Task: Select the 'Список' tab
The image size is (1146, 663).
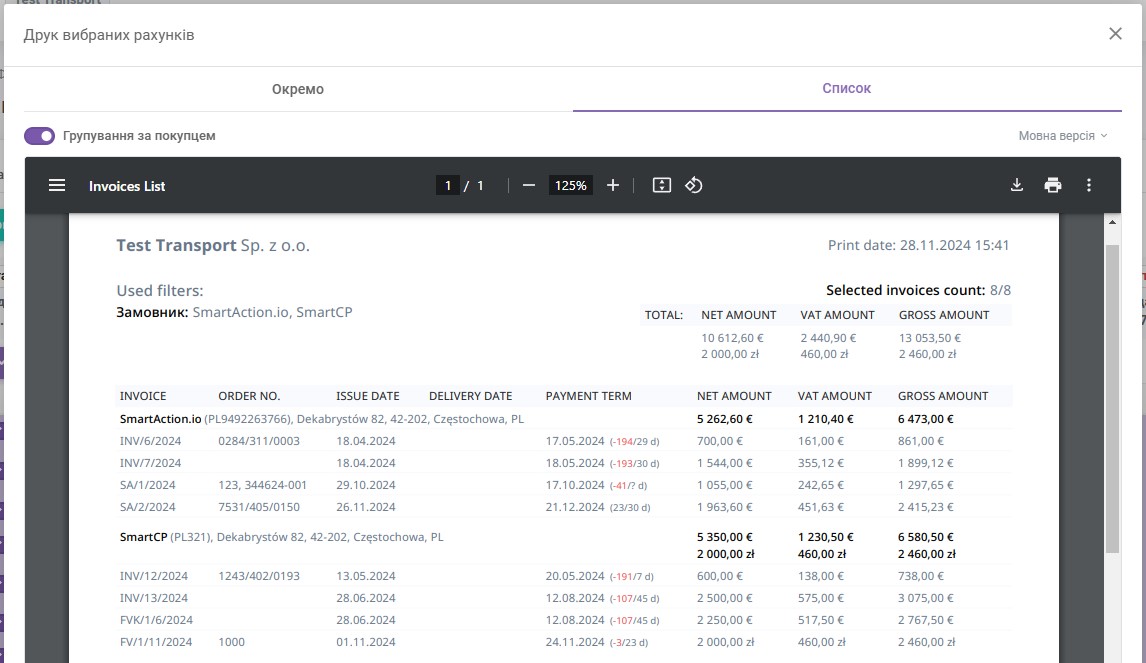Action: (x=846, y=88)
